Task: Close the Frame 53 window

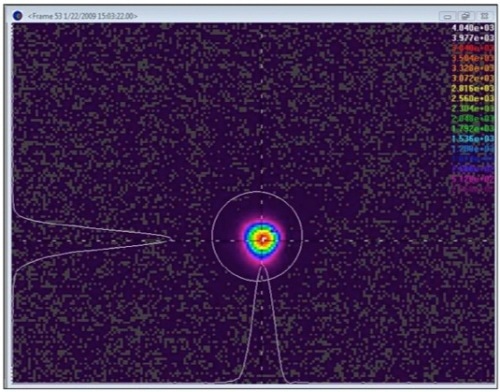Action: (x=484, y=16)
